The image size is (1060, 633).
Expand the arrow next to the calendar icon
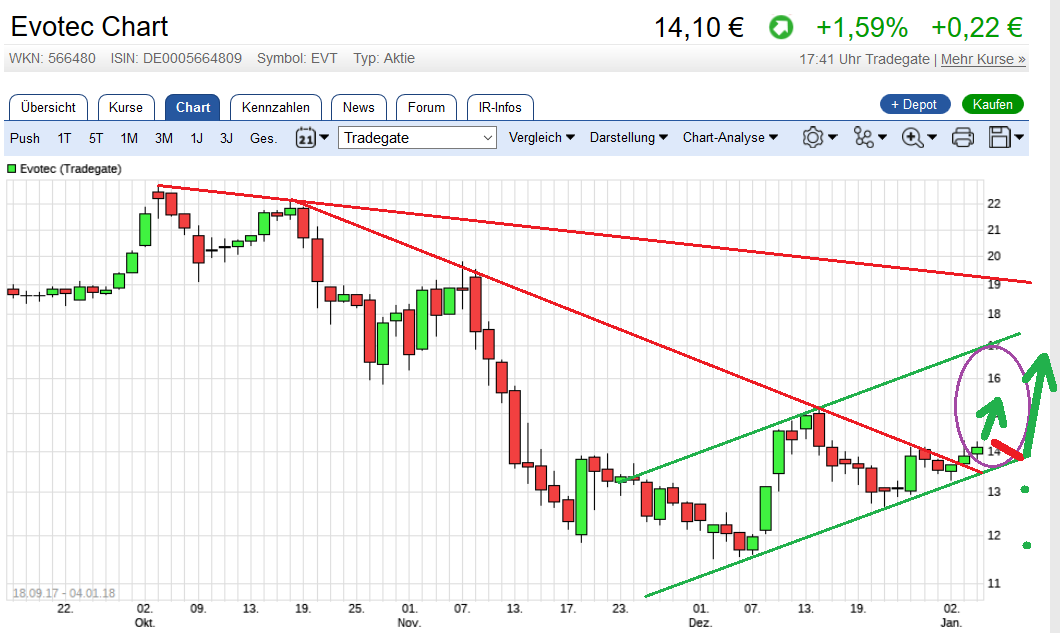point(324,137)
